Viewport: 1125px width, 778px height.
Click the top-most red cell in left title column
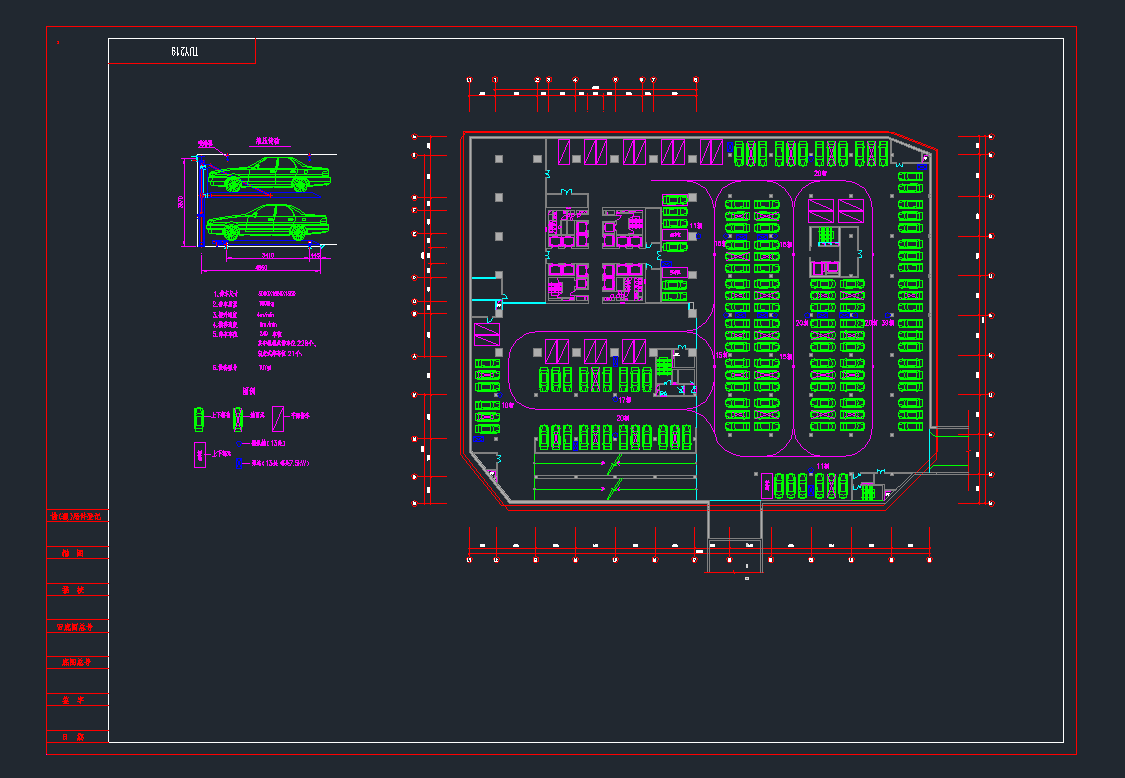(x=78, y=517)
